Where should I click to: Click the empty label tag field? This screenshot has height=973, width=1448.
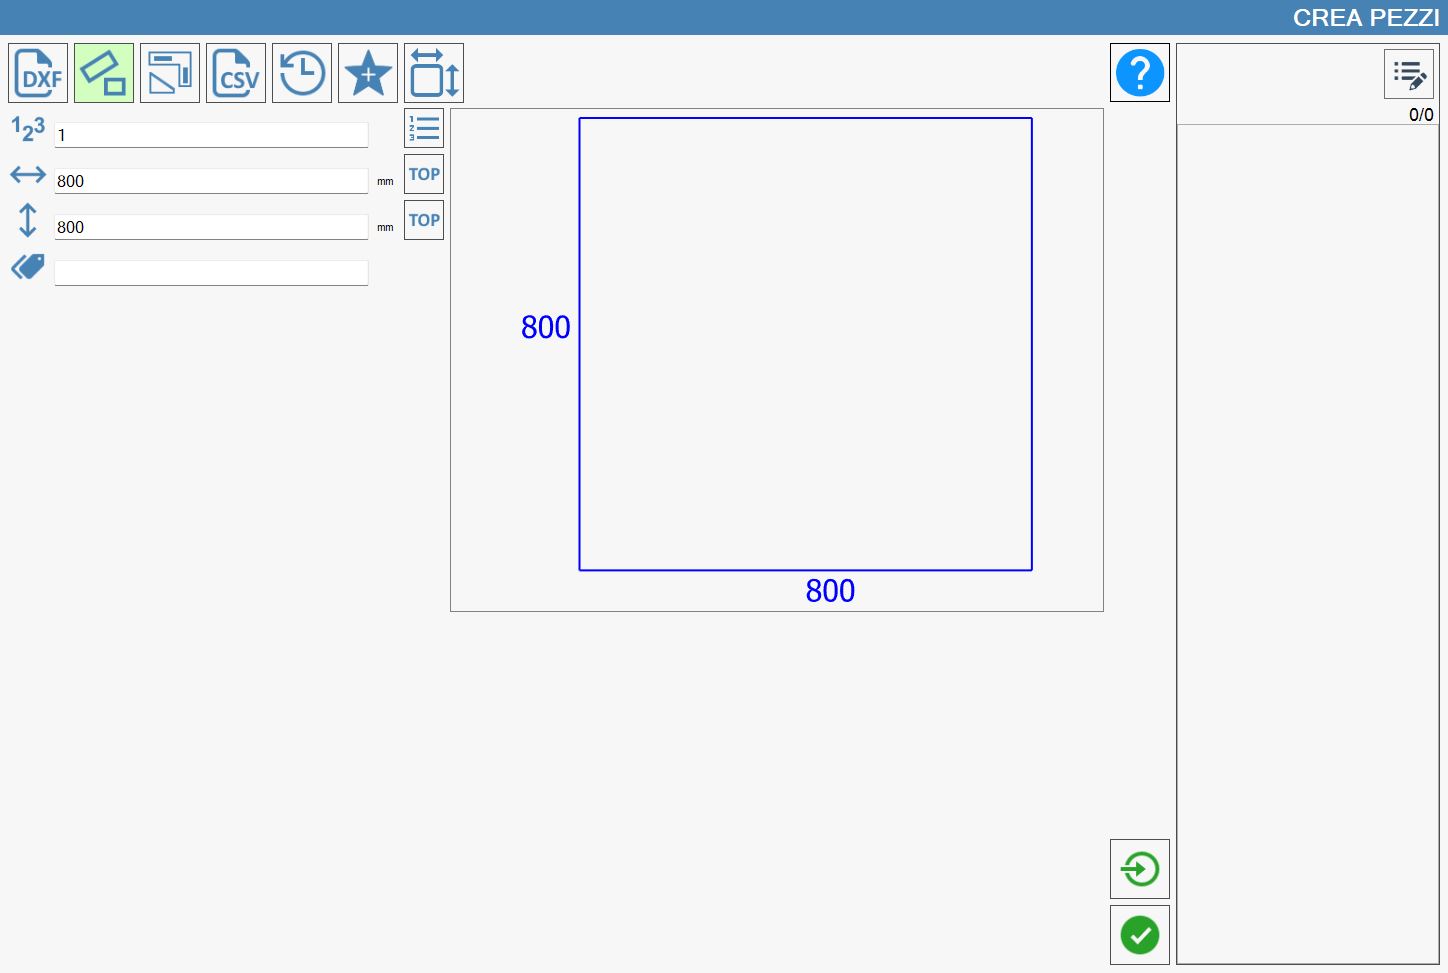click(x=211, y=273)
